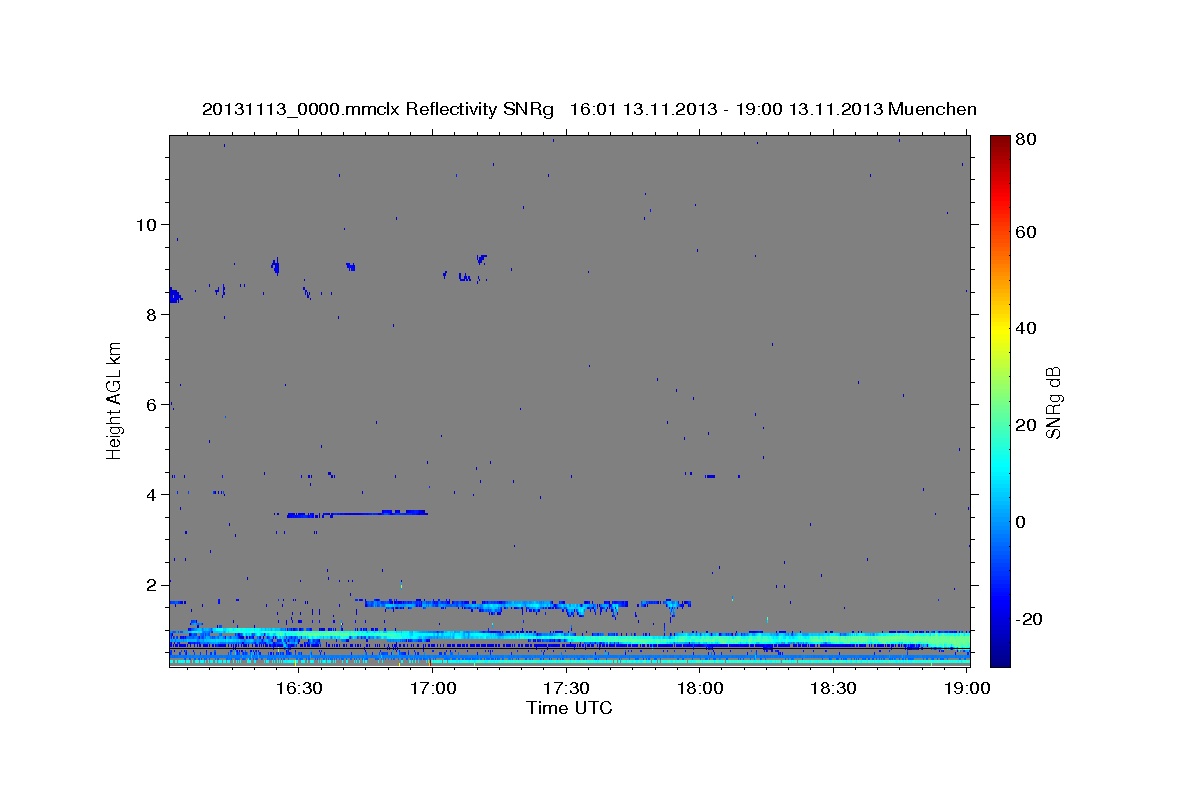Click the 17:00 time tick label
The image size is (1200, 800).
click(434, 688)
